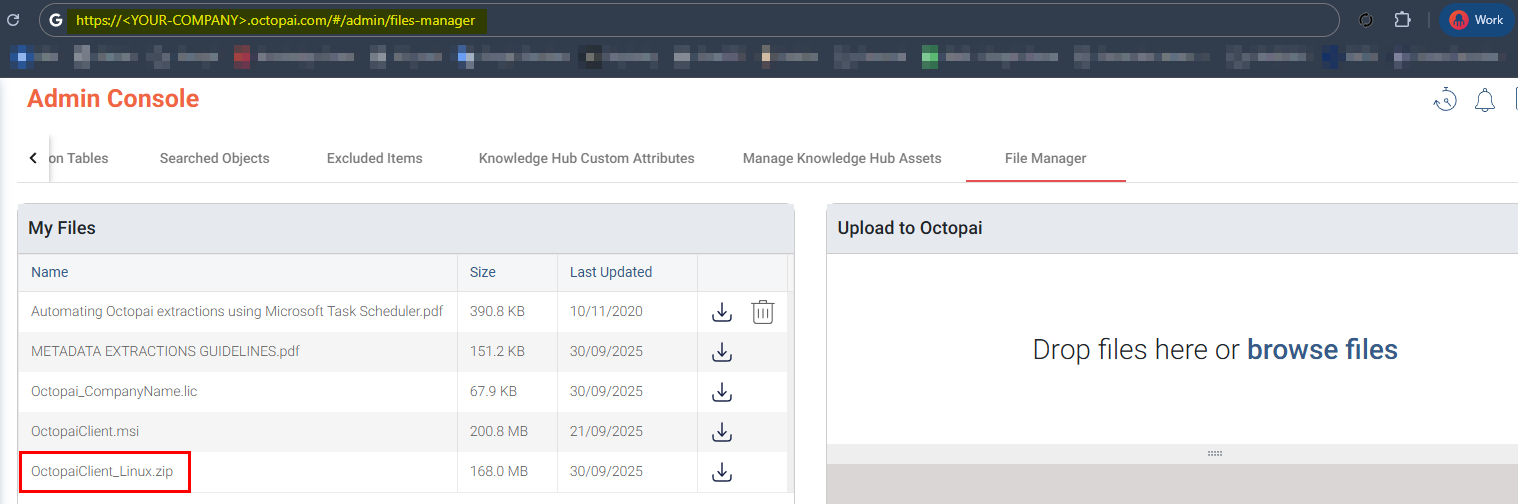Viewport: 1518px width, 504px height.
Task: Open the browser extensions puzzle icon
Action: [1403, 20]
